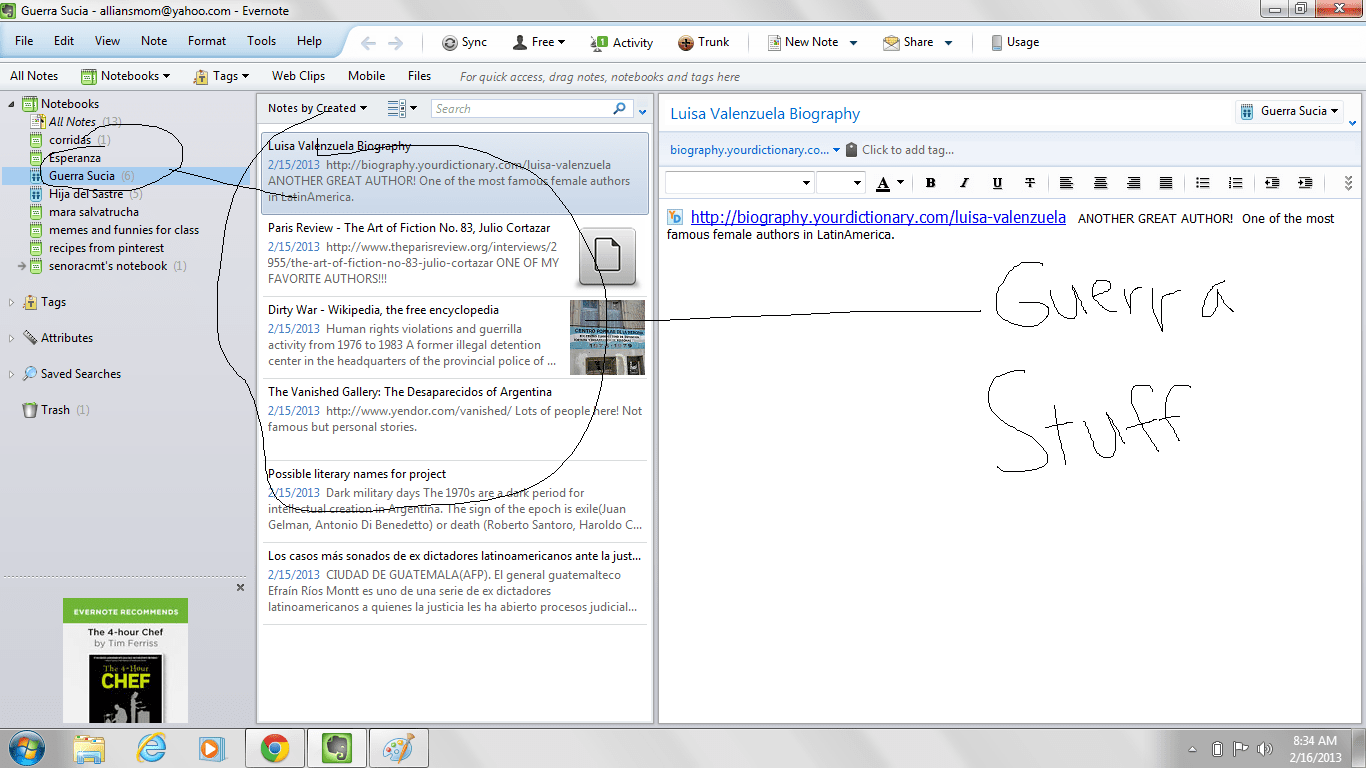Align note text to the left

click(1067, 183)
